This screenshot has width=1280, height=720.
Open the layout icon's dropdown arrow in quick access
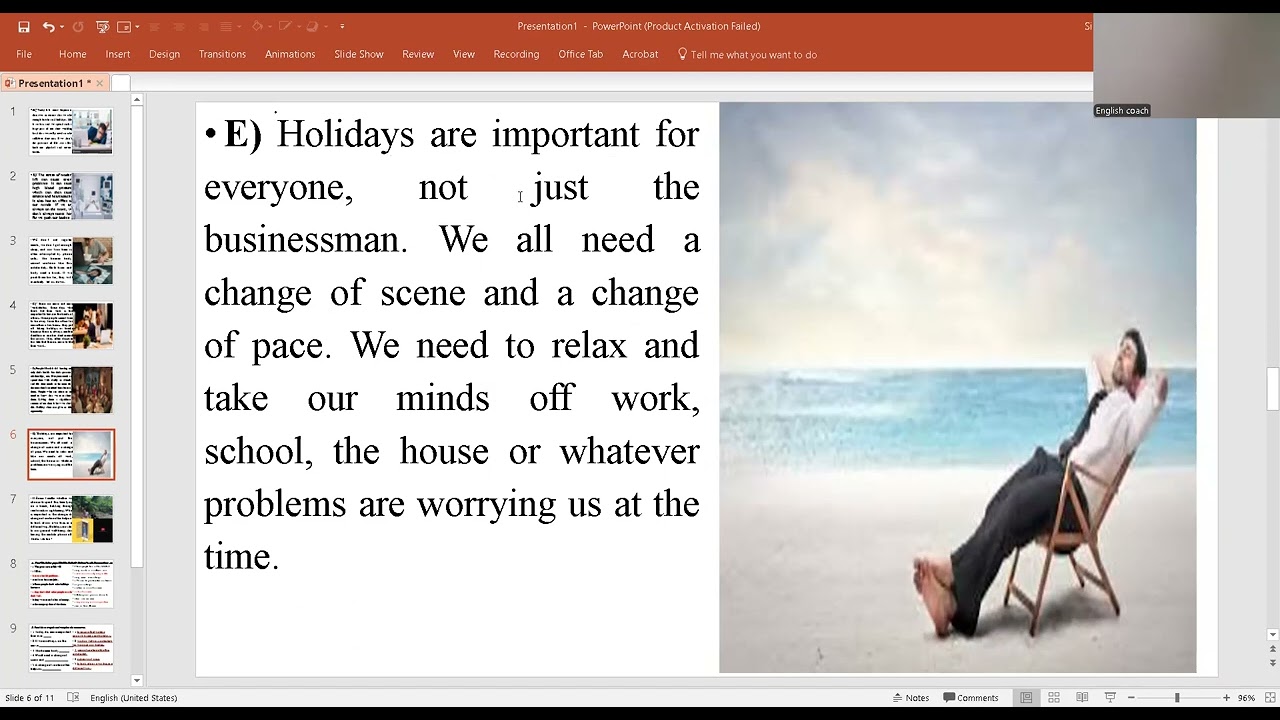[x=137, y=27]
